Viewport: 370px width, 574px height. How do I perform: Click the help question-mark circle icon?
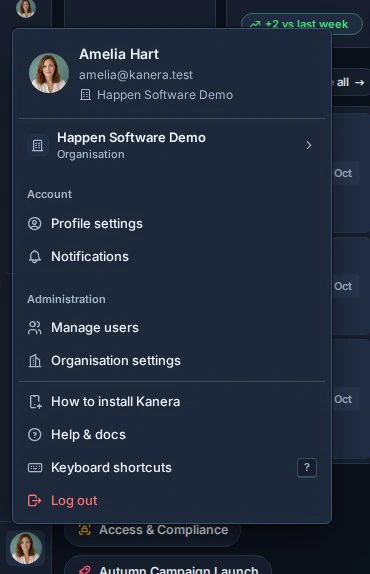pos(35,435)
